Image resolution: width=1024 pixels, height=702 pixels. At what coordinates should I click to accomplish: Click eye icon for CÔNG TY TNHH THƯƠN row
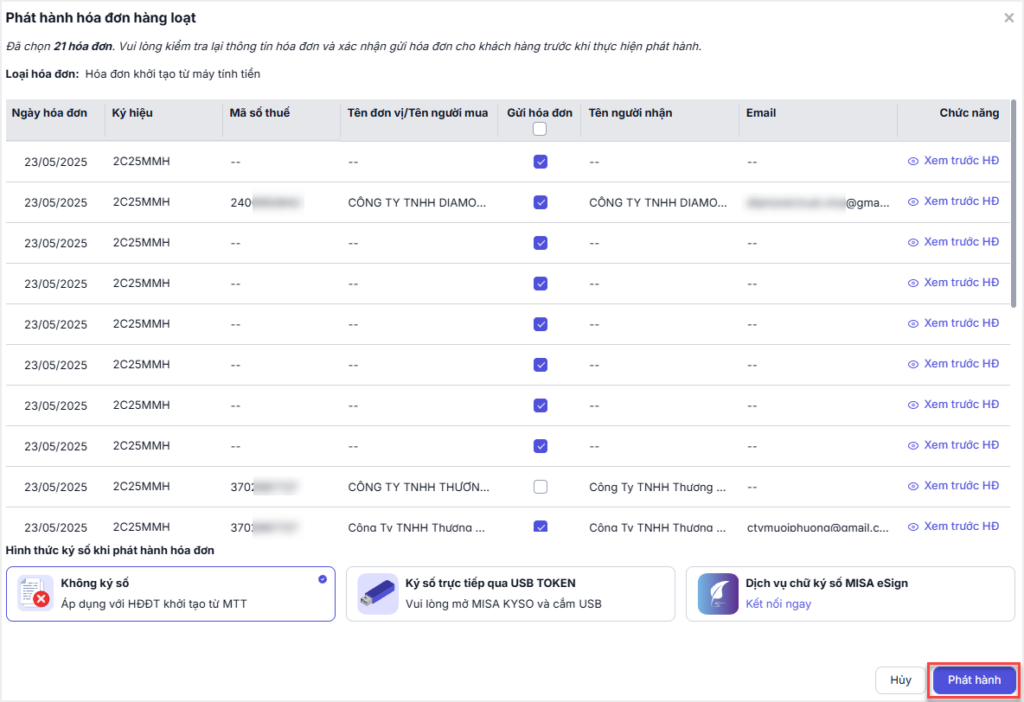(x=913, y=486)
